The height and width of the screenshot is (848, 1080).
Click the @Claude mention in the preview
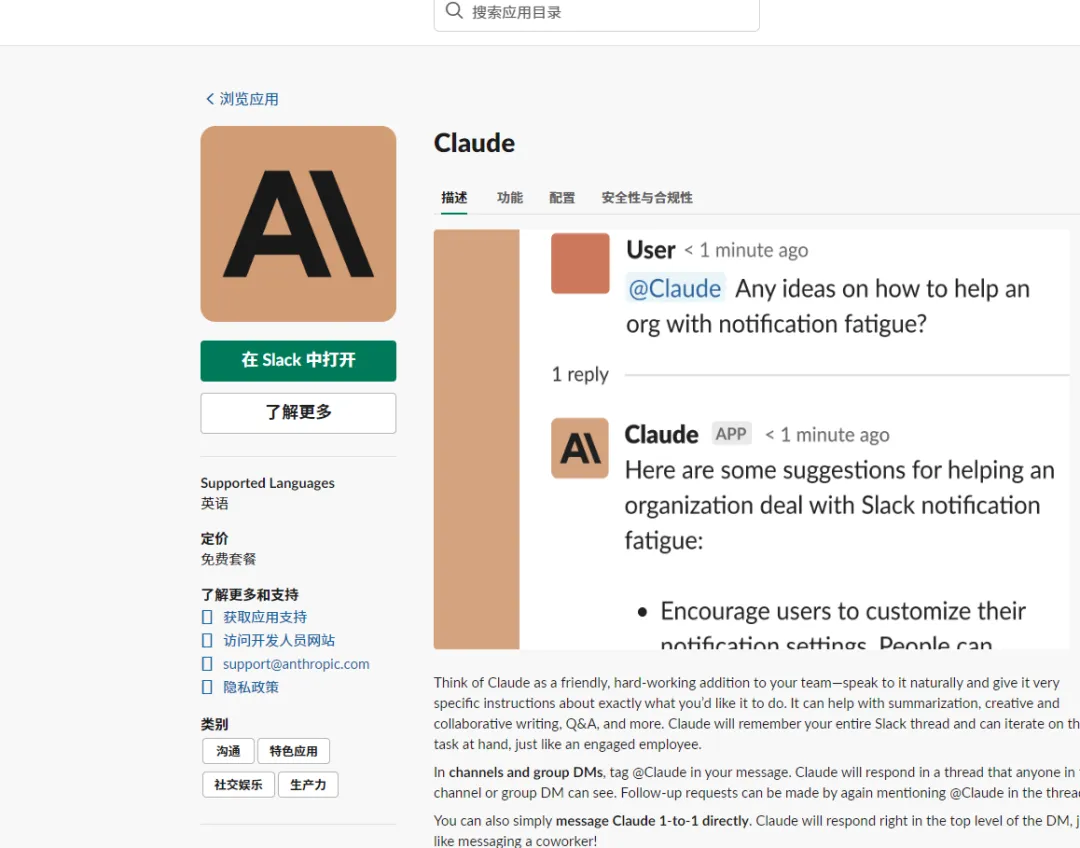(675, 289)
